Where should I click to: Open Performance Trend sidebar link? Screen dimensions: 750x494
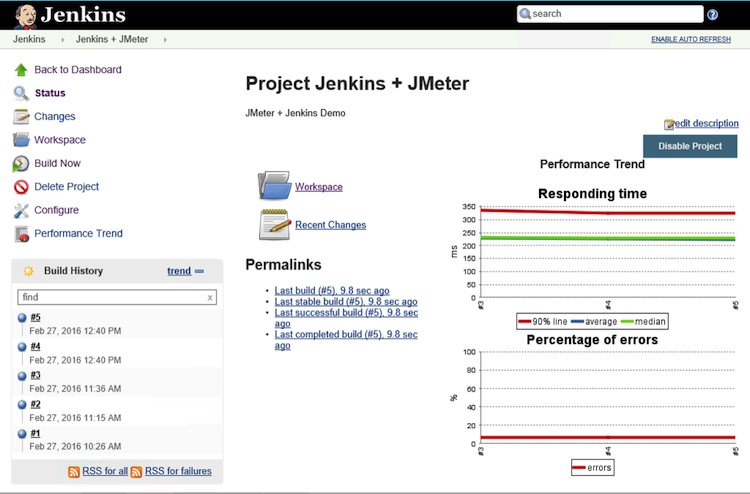(x=78, y=234)
